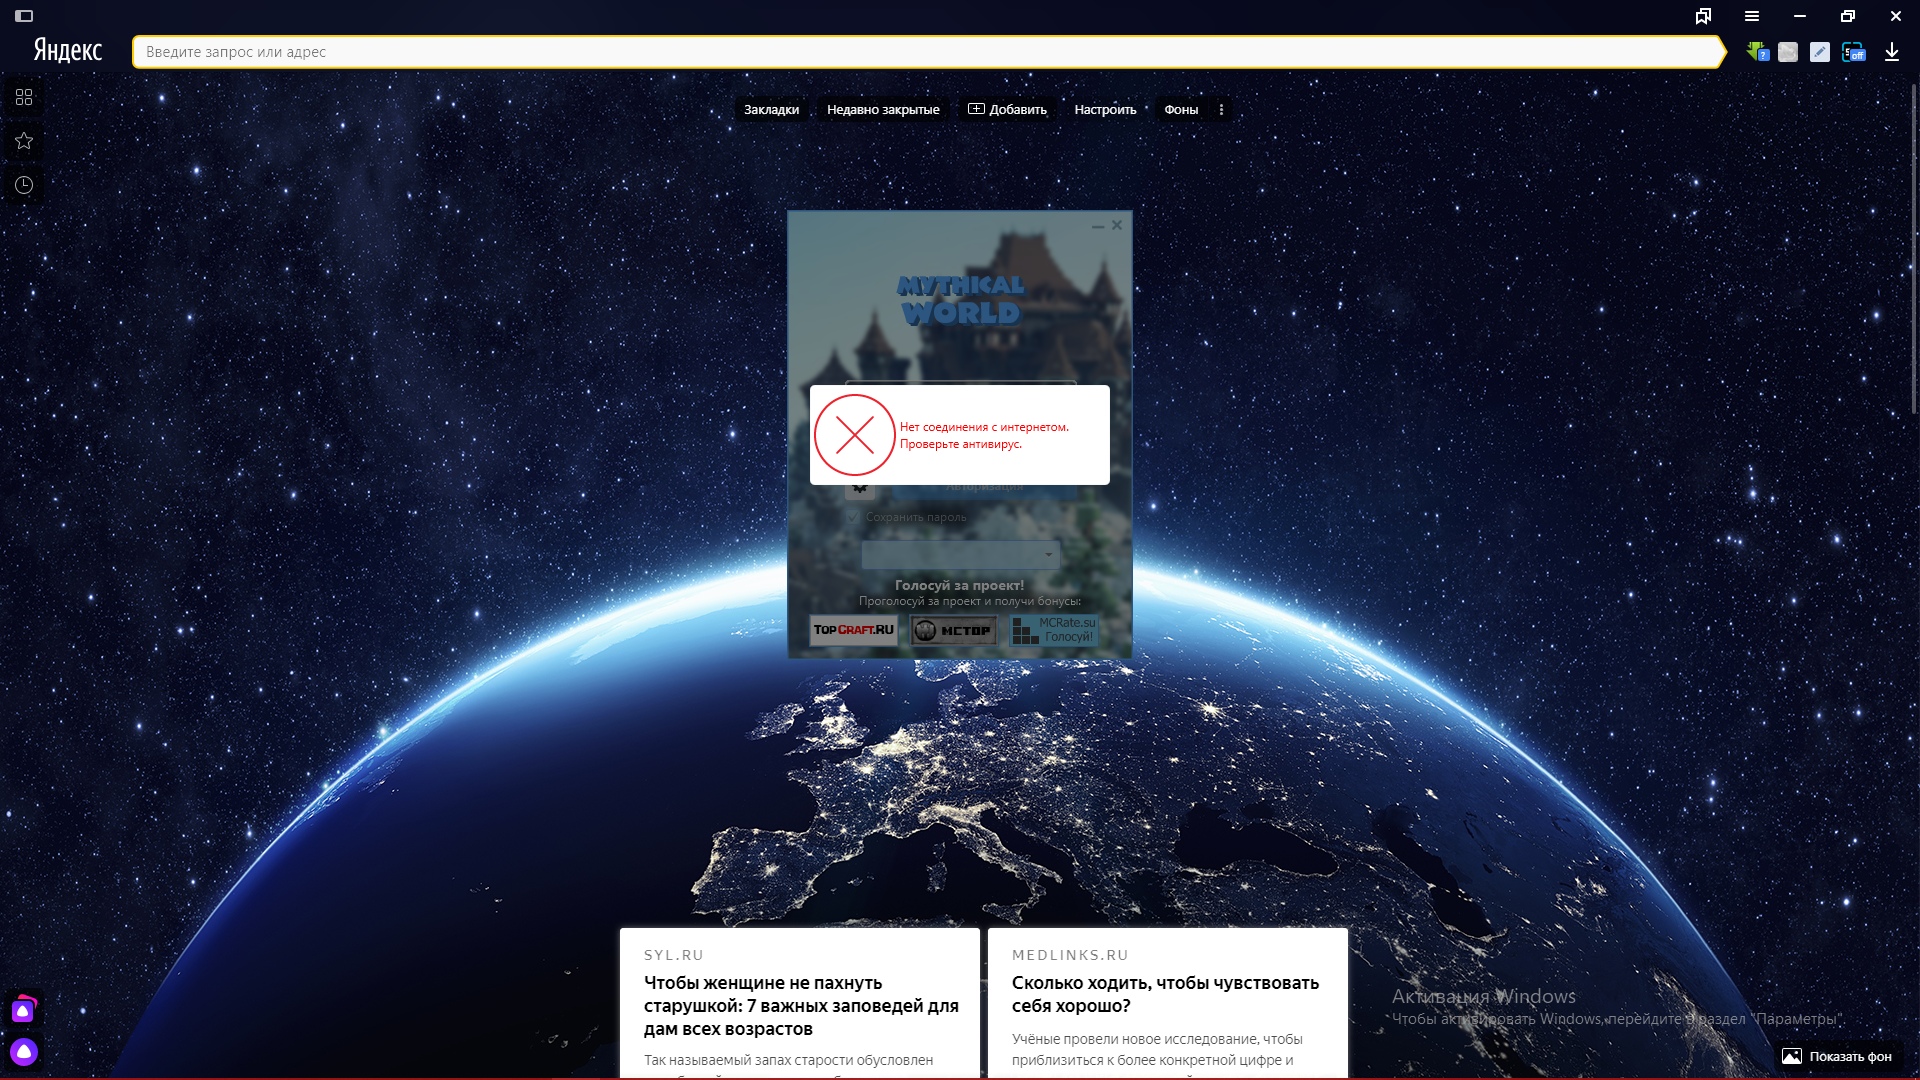
Task: Close the Mythical World launcher window
Action: (x=1117, y=225)
